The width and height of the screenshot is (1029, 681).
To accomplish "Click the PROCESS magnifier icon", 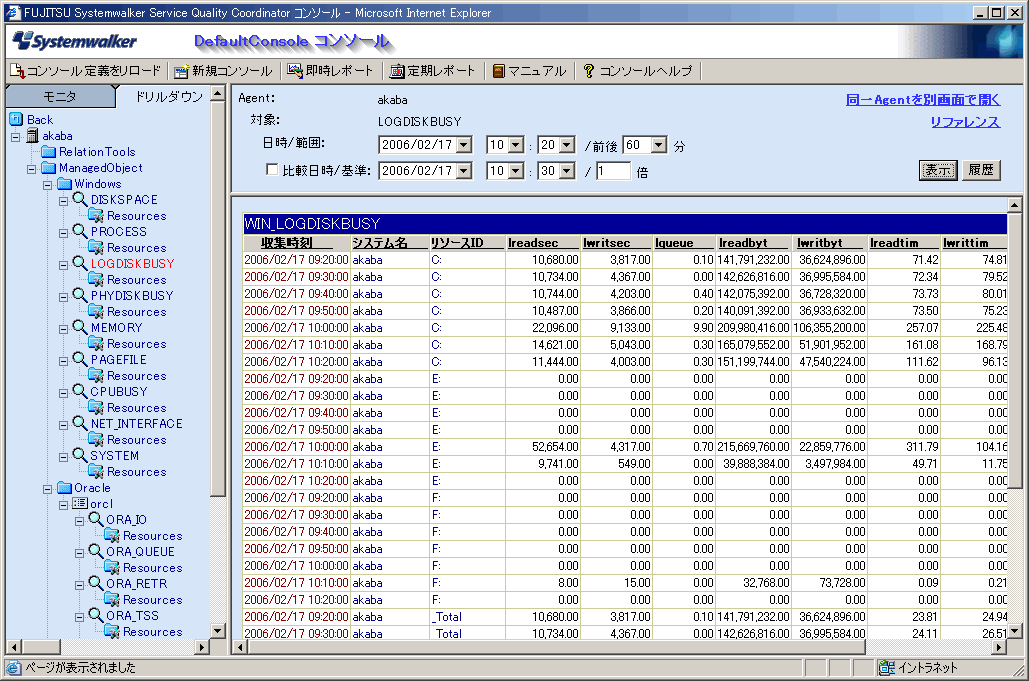I will click(x=80, y=231).
